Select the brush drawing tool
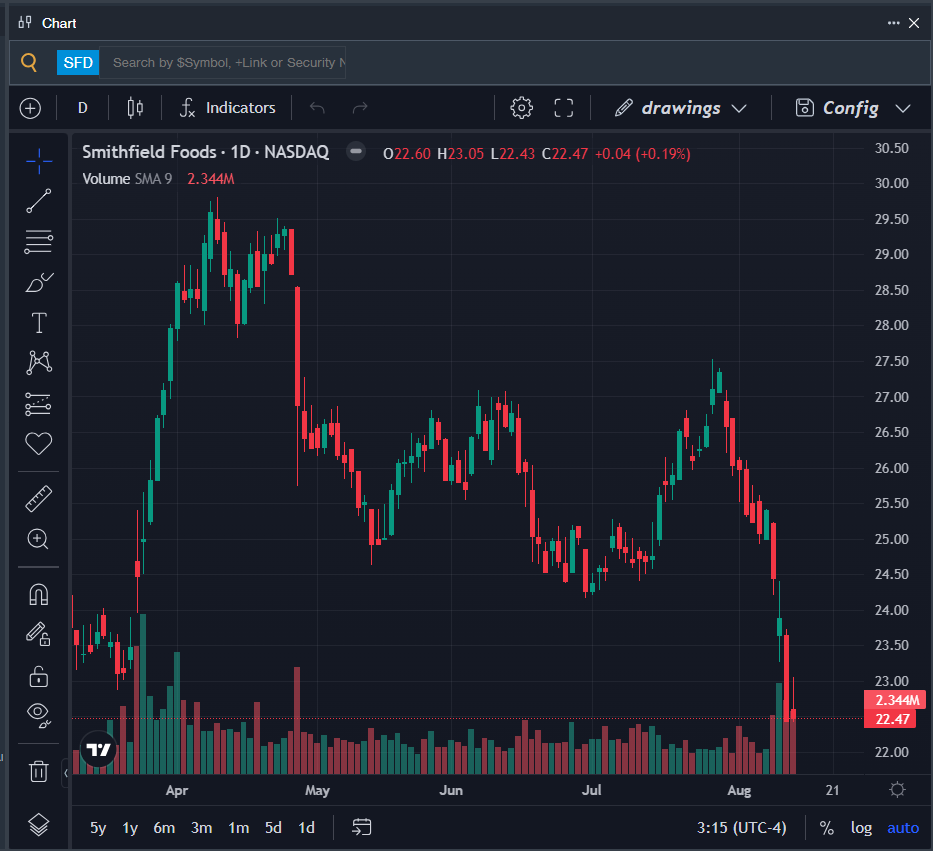This screenshot has height=851, width=933. point(39,282)
